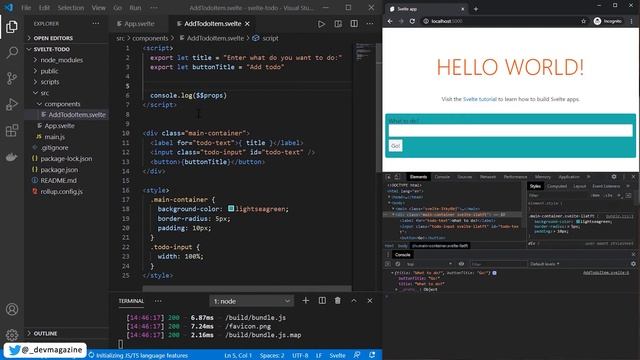Select element inspector tool in DevTools
640x360 pixels.
point(389,177)
